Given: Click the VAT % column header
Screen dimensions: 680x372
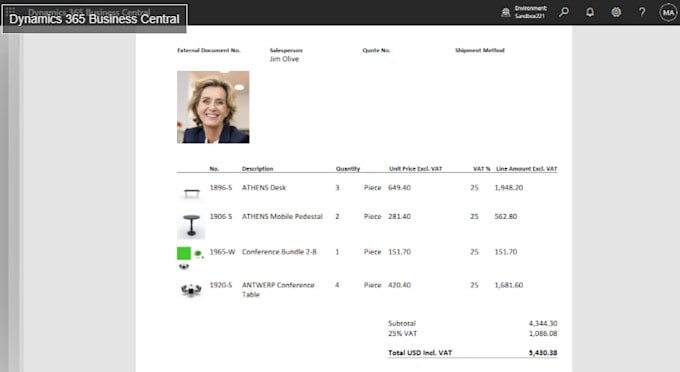Looking at the screenshot, I should click(x=481, y=169).
